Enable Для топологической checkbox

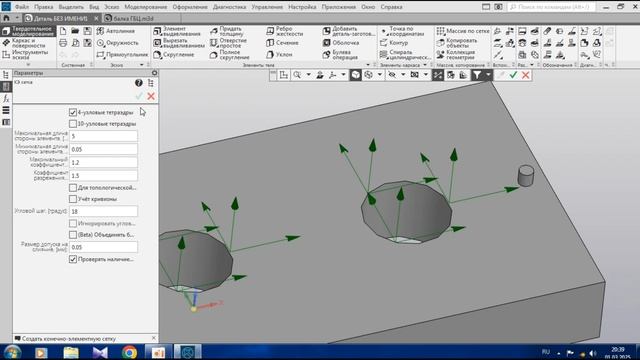click(73, 188)
